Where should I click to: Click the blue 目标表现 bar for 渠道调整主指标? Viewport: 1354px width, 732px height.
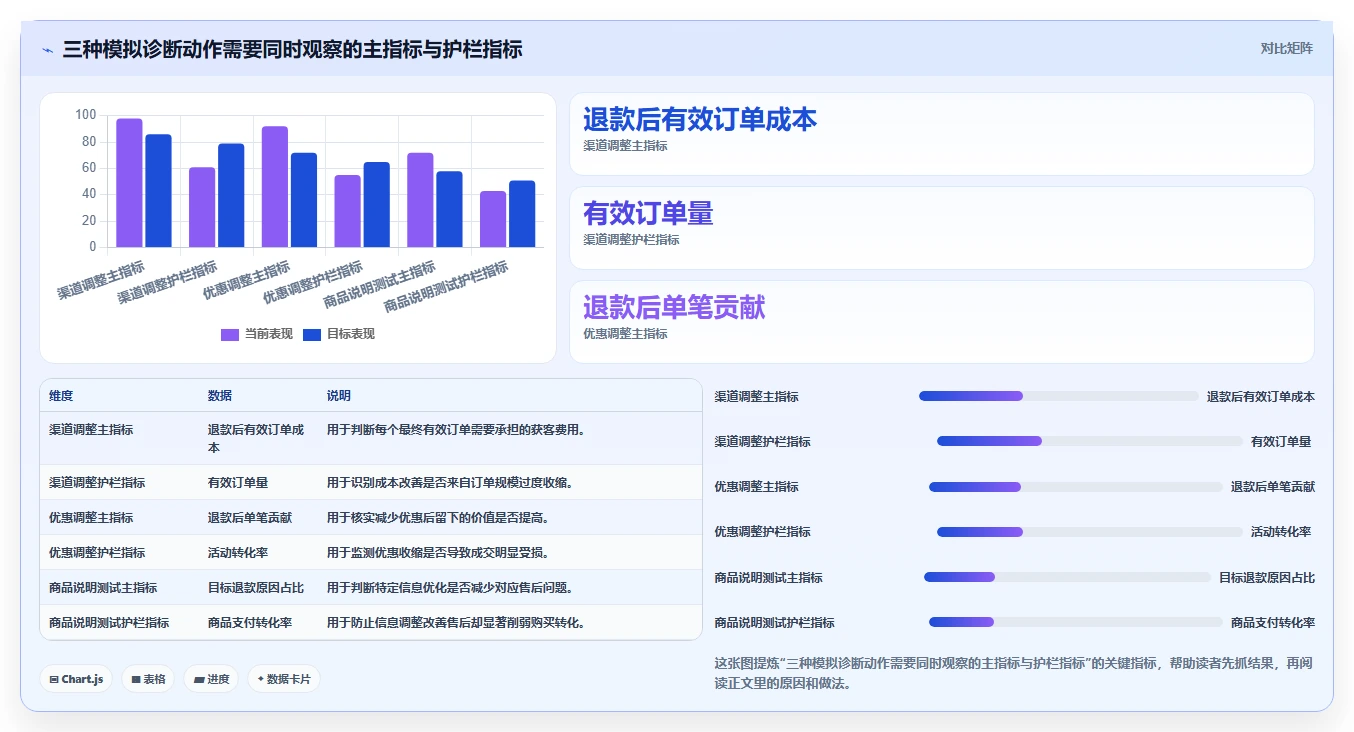tap(158, 191)
